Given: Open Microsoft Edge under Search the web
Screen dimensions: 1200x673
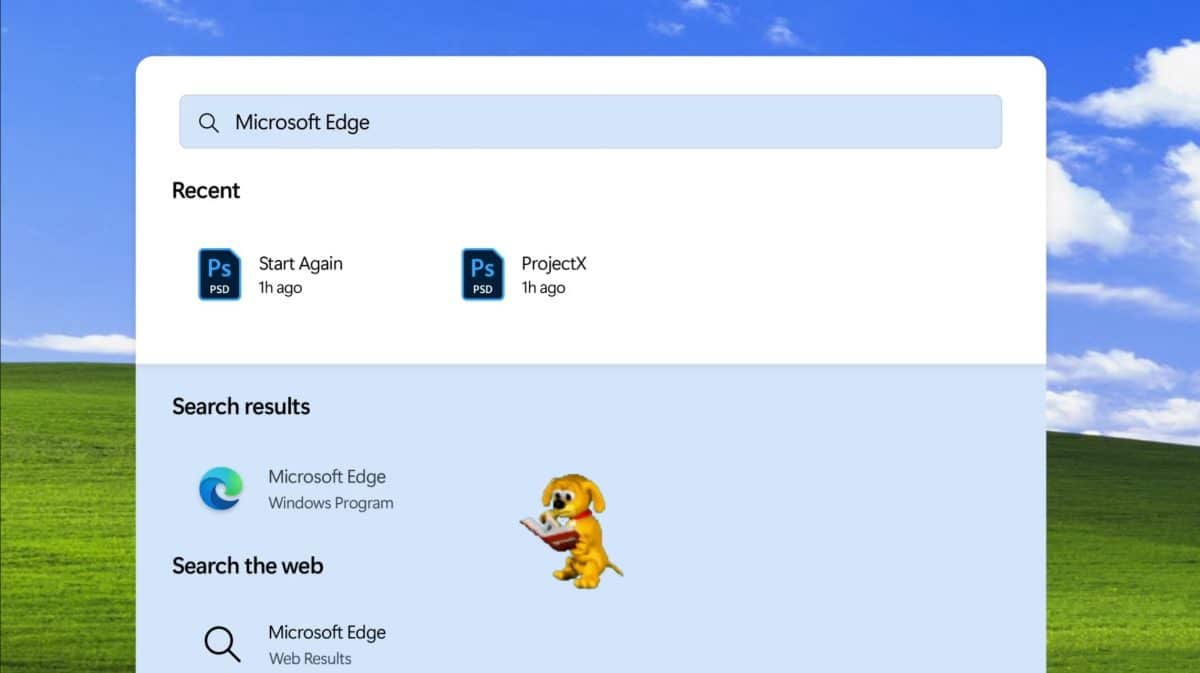Looking at the screenshot, I should click(x=326, y=632).
